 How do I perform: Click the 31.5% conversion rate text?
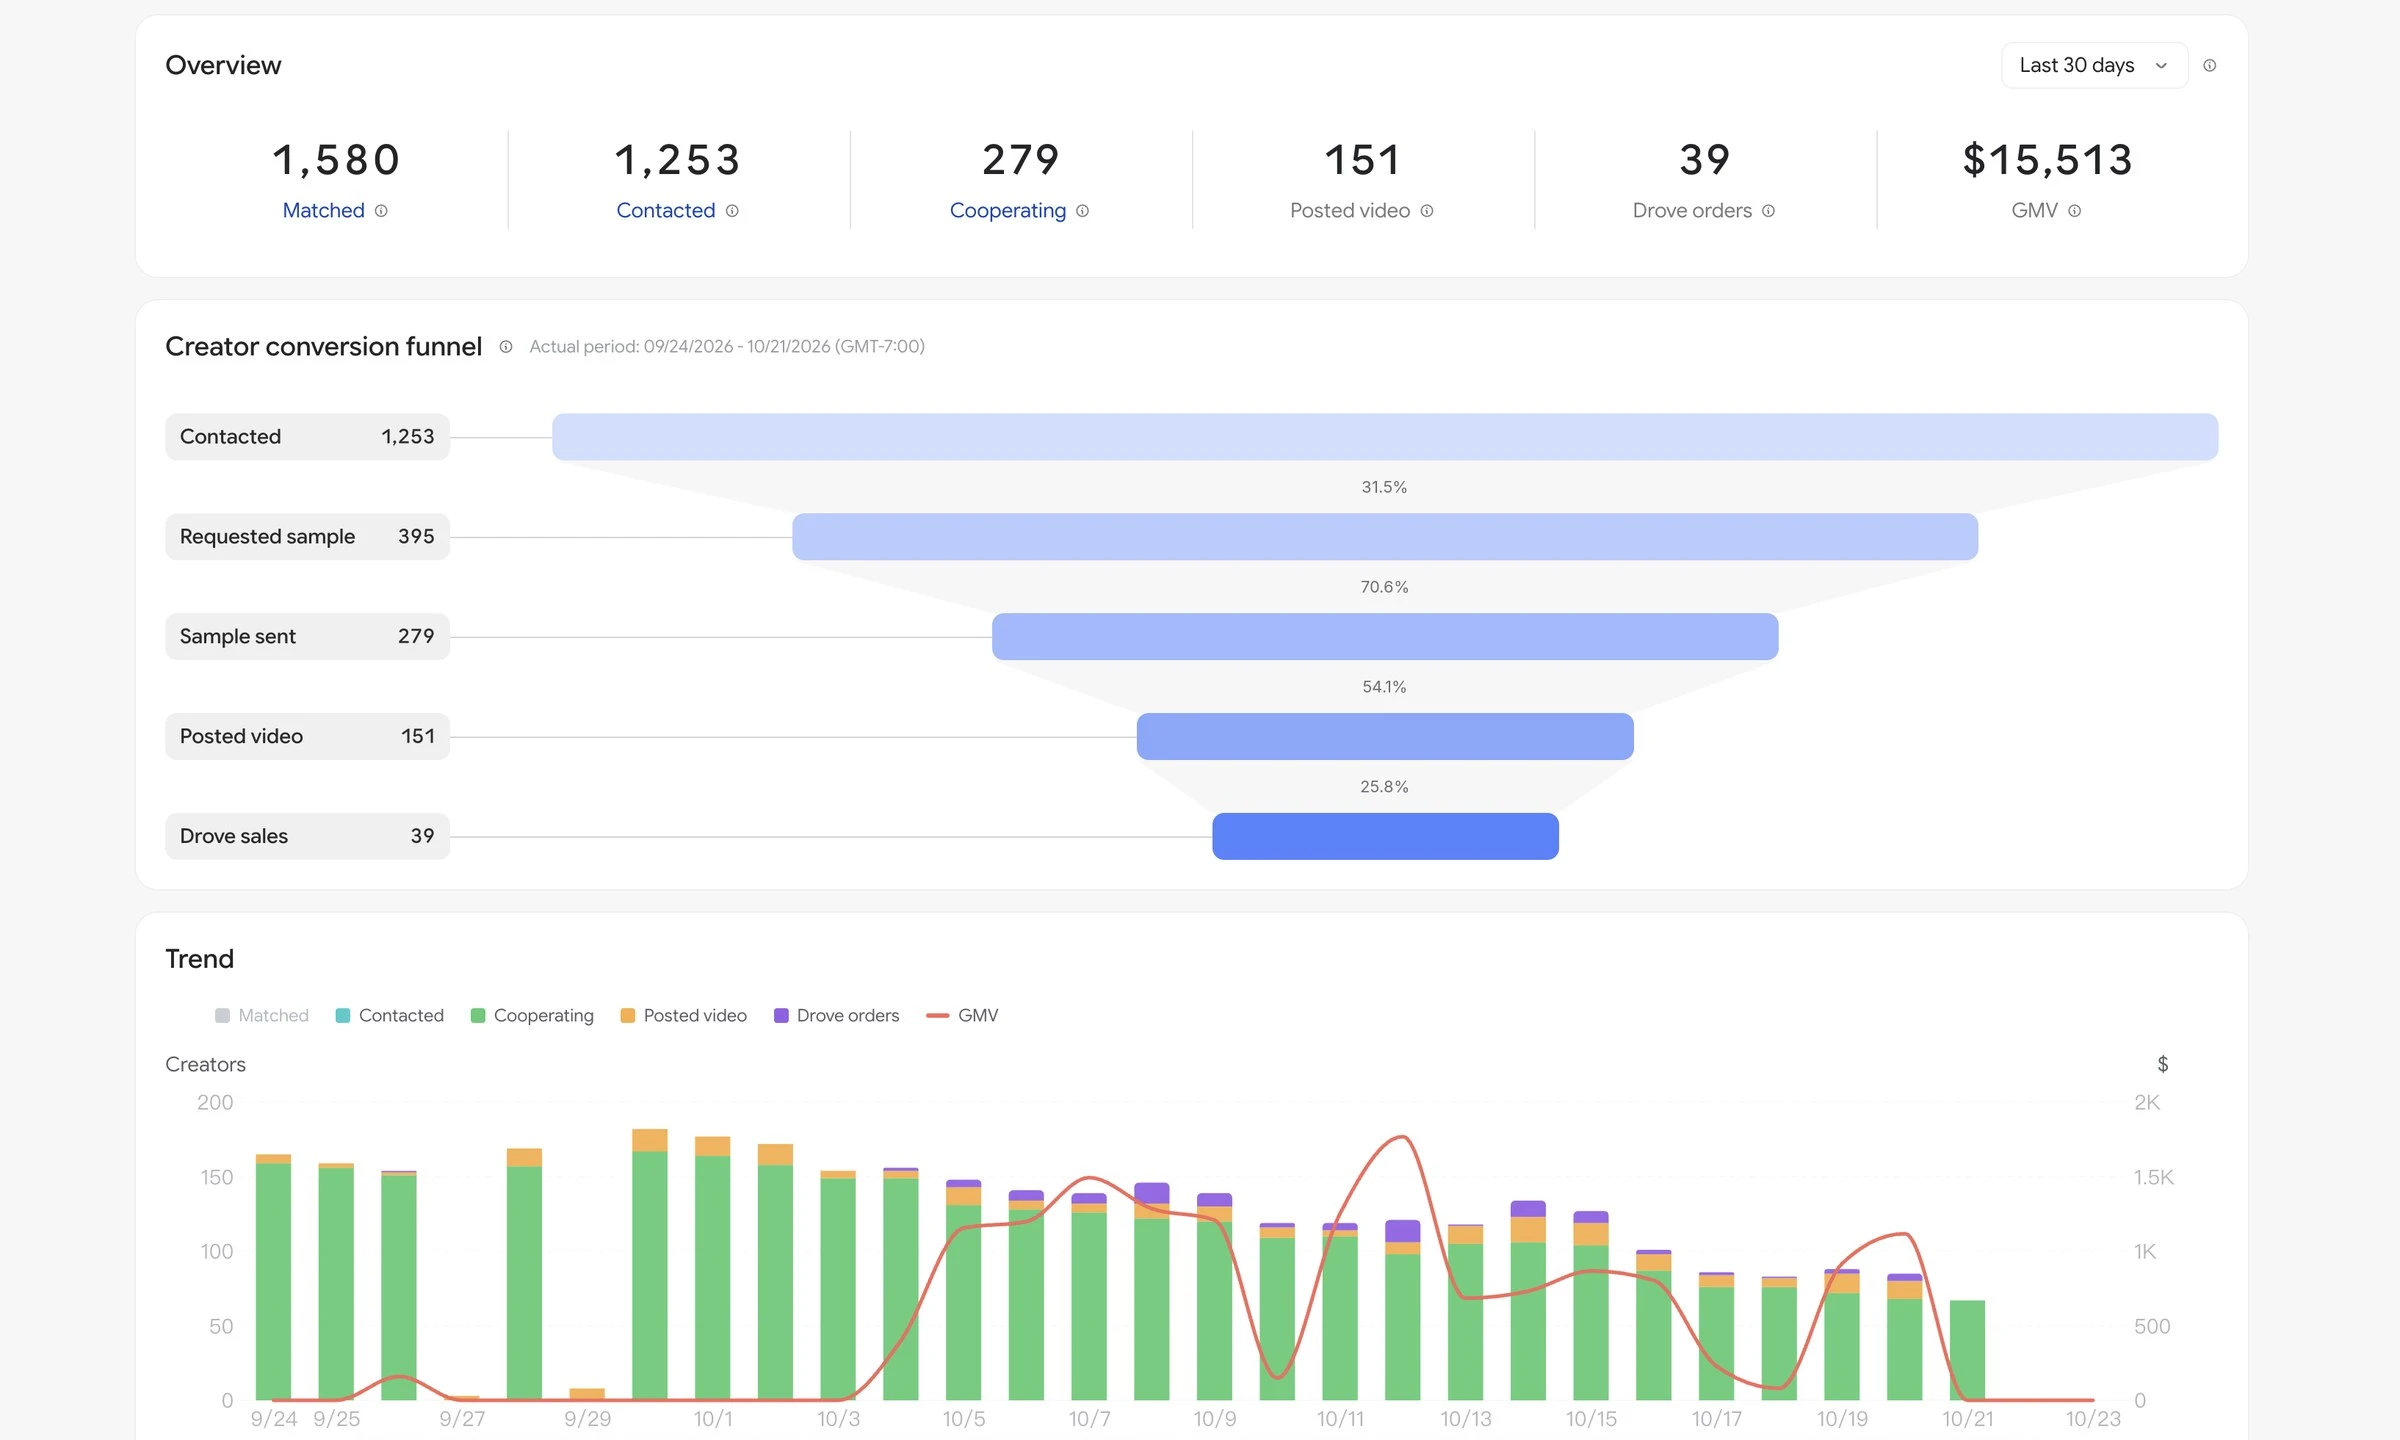[x=1384, y=487]
